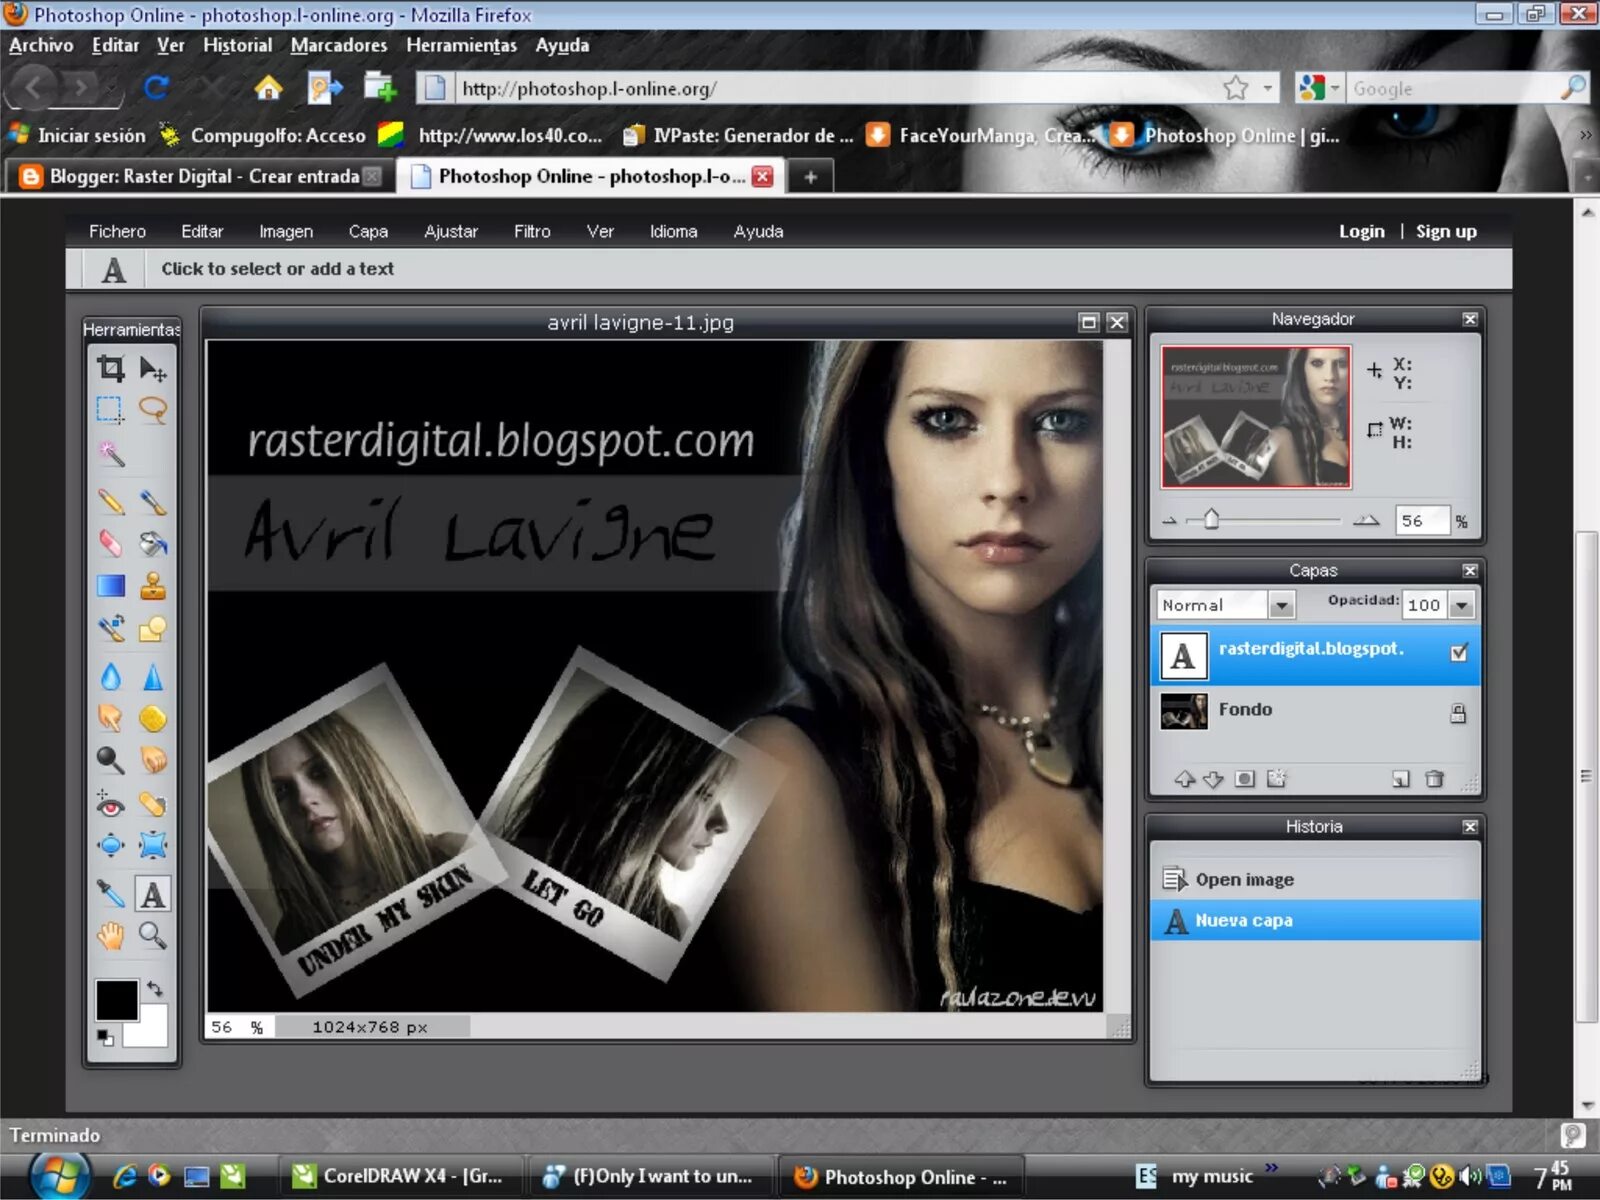Add layer mask button in Capas
1600x1200 pixels.
(1244, 779)
